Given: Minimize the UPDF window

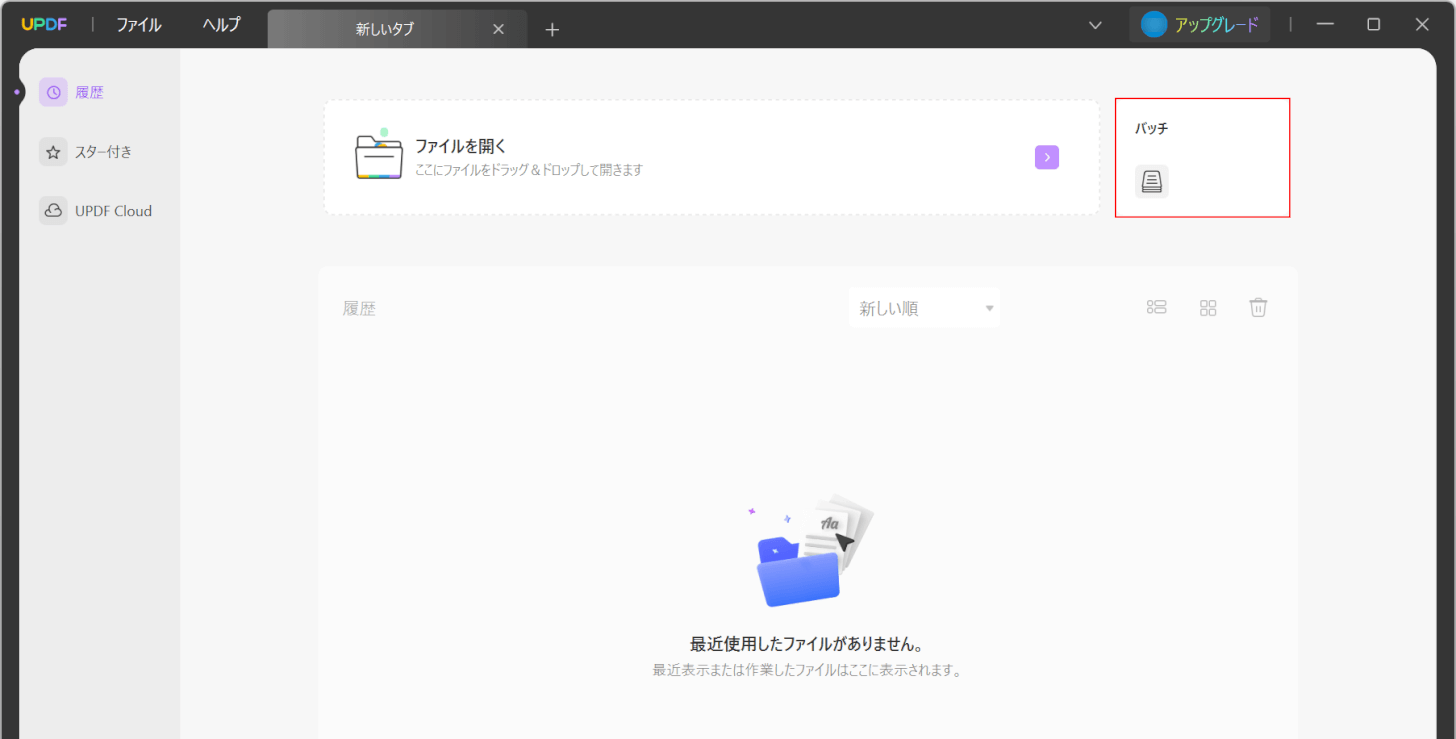Looking at the screenshot, I should tap(1325, 25).
